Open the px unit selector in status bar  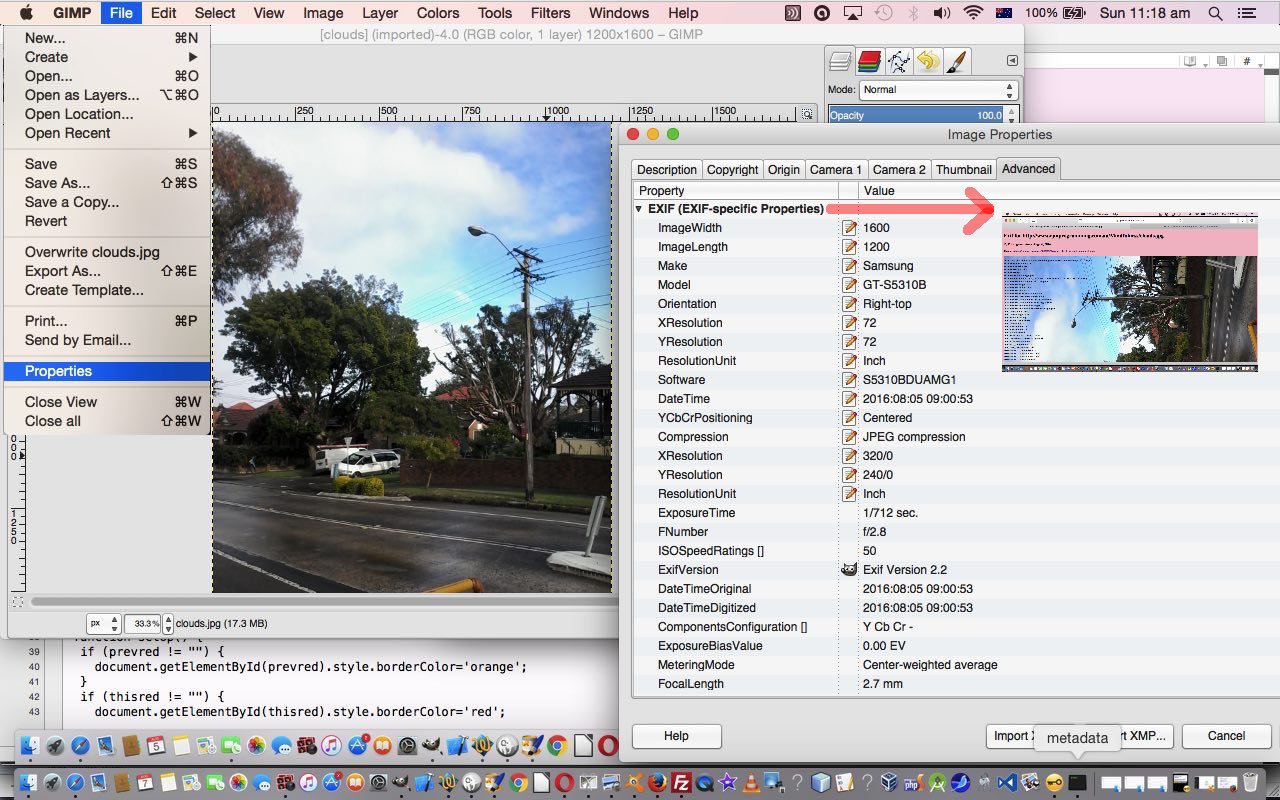click(103, 623)
